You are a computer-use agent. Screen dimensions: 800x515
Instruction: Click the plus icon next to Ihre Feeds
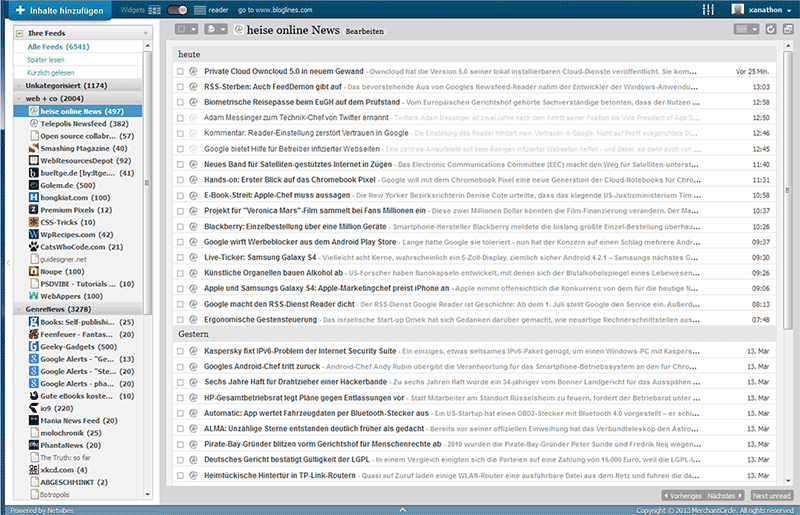pyautogui.click(x=145, y=33)
